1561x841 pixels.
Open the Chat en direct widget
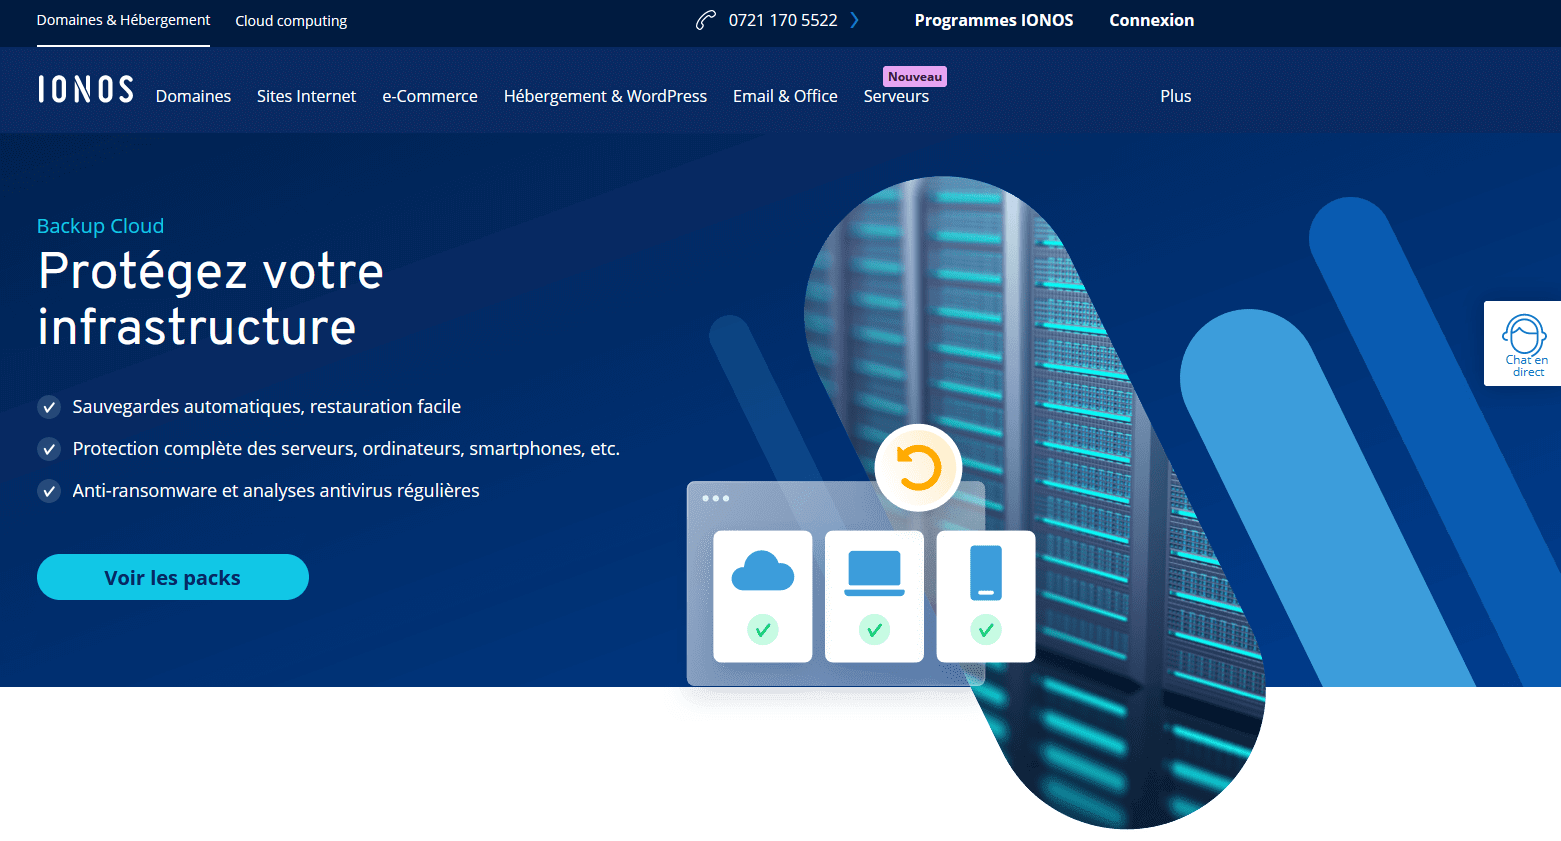pyautogui.click(x=1525, y=343)
